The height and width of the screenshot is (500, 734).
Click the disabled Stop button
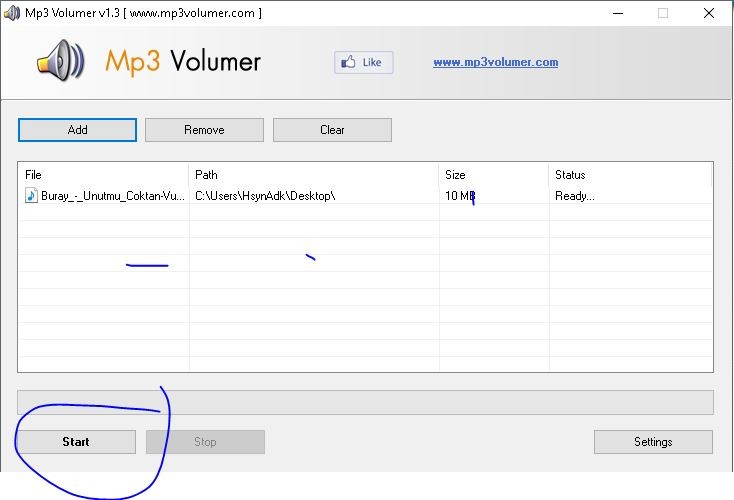point(205,442)
